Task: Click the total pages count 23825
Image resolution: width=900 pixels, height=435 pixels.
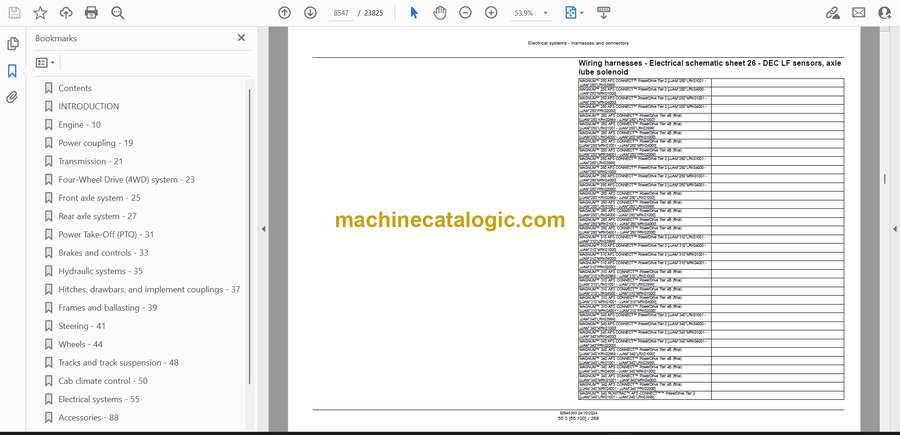Action: click(374, 13)
